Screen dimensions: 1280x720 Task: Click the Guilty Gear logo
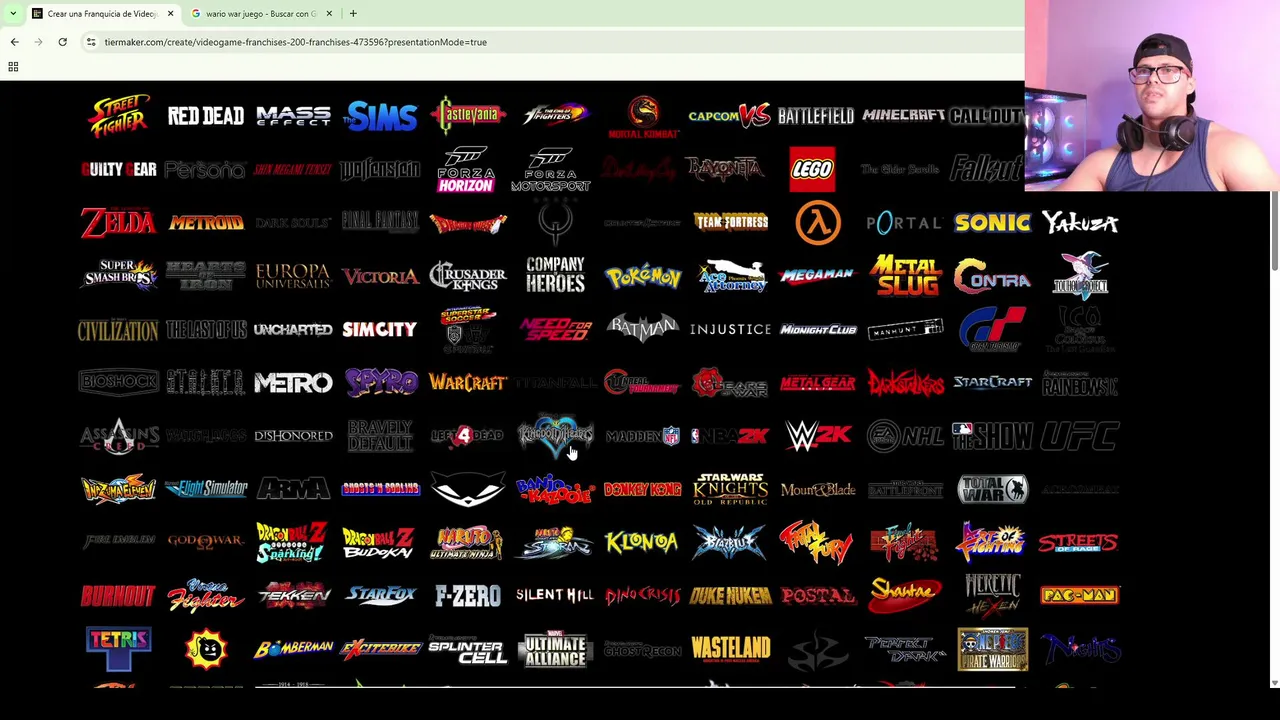coord(118,169)
